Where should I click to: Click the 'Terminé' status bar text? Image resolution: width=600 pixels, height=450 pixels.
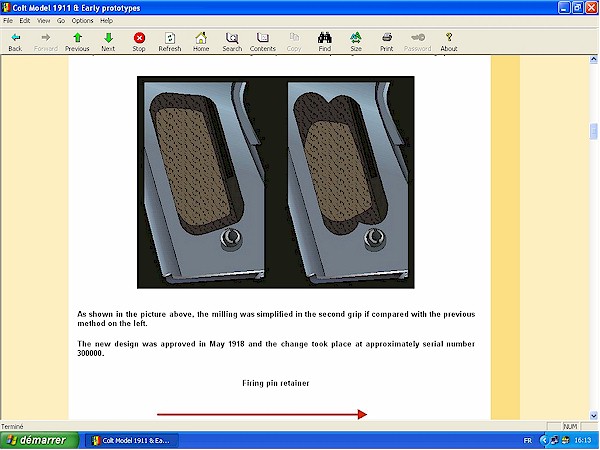pyautogui.click(x=12, y=426)
